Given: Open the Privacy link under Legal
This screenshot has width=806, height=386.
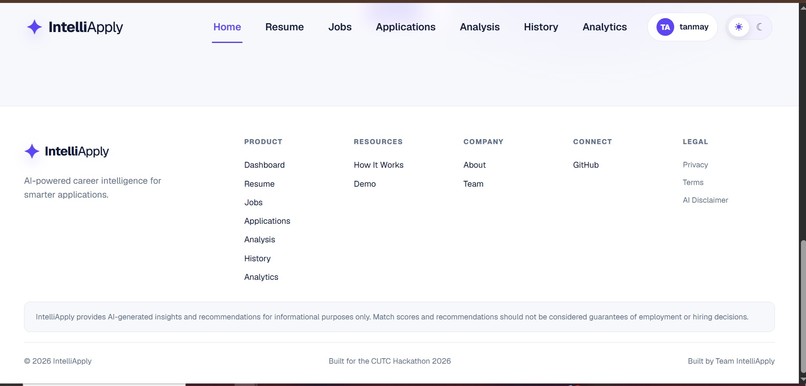Looking at the screenshot, I should (x=695, y=165).
